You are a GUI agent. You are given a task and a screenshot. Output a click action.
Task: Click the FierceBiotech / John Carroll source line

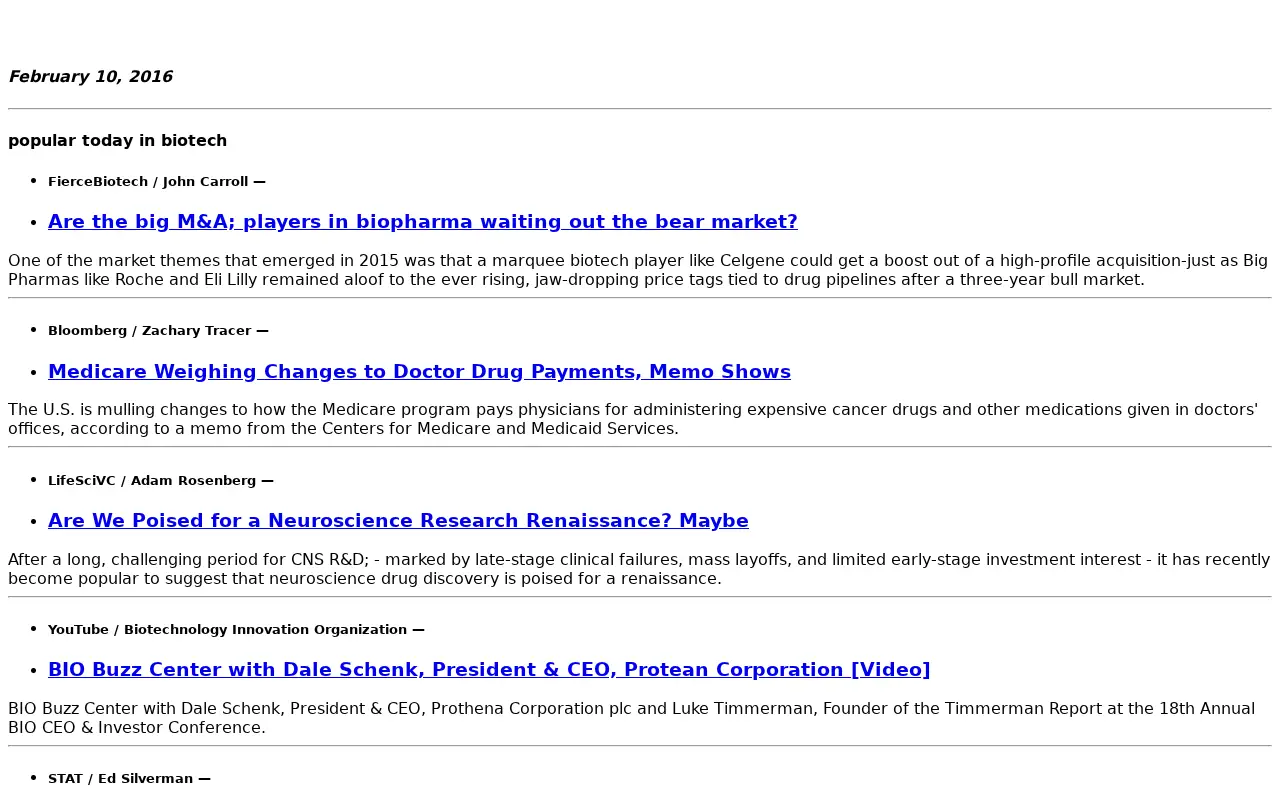[x=157, y=182]
